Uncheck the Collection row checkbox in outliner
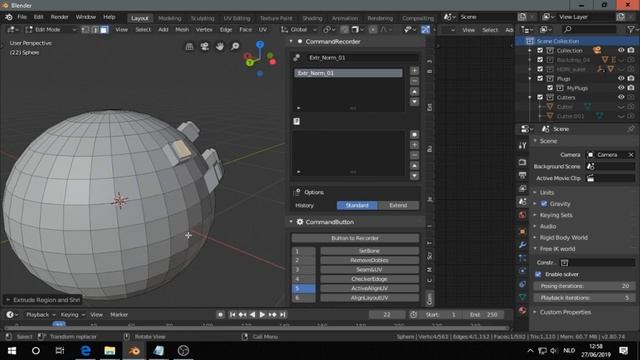Screen dimensions: 640x360 point(540,50)
